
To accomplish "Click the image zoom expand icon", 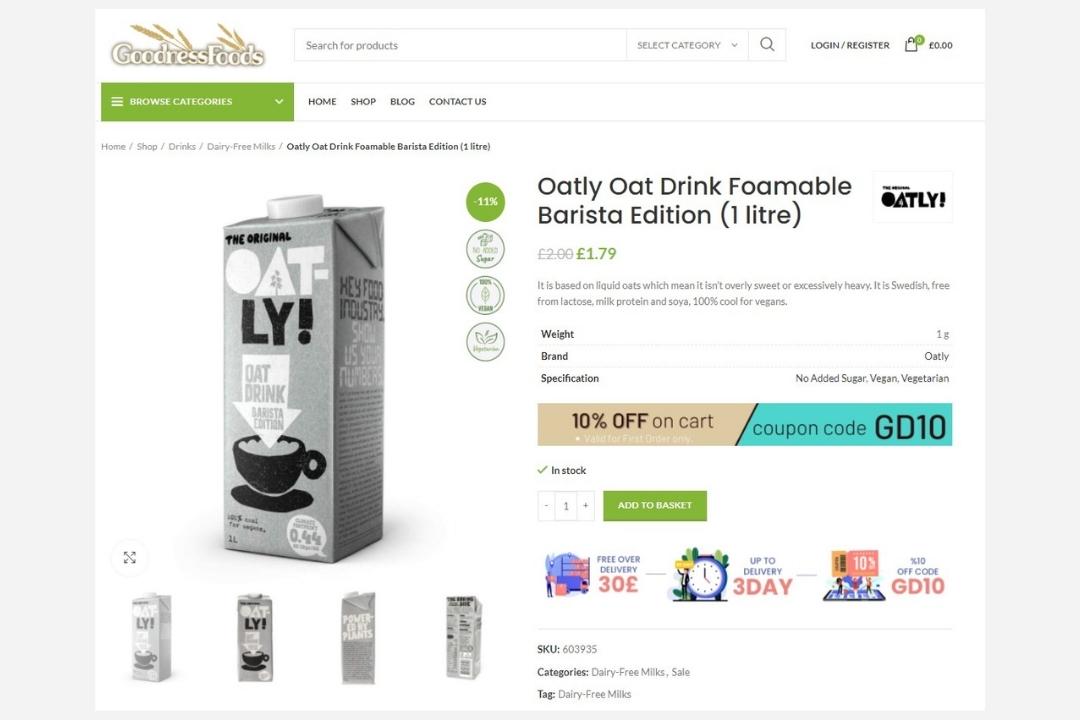I will [130, 558].
